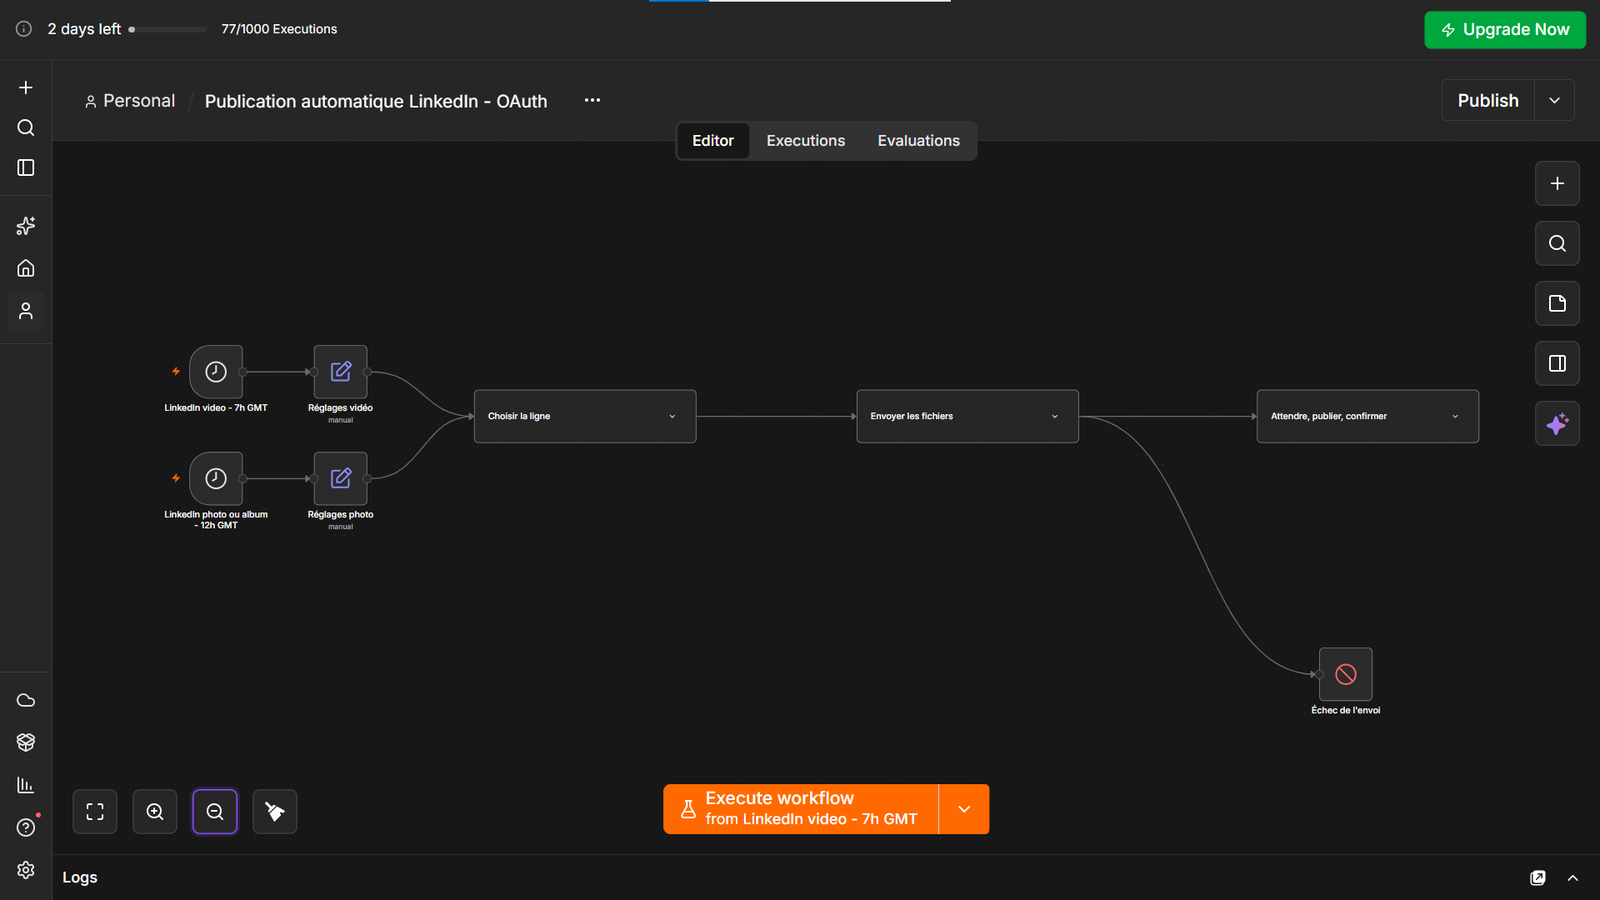
Task: Zoom in on the canvas
Action: tap(155, 812)
